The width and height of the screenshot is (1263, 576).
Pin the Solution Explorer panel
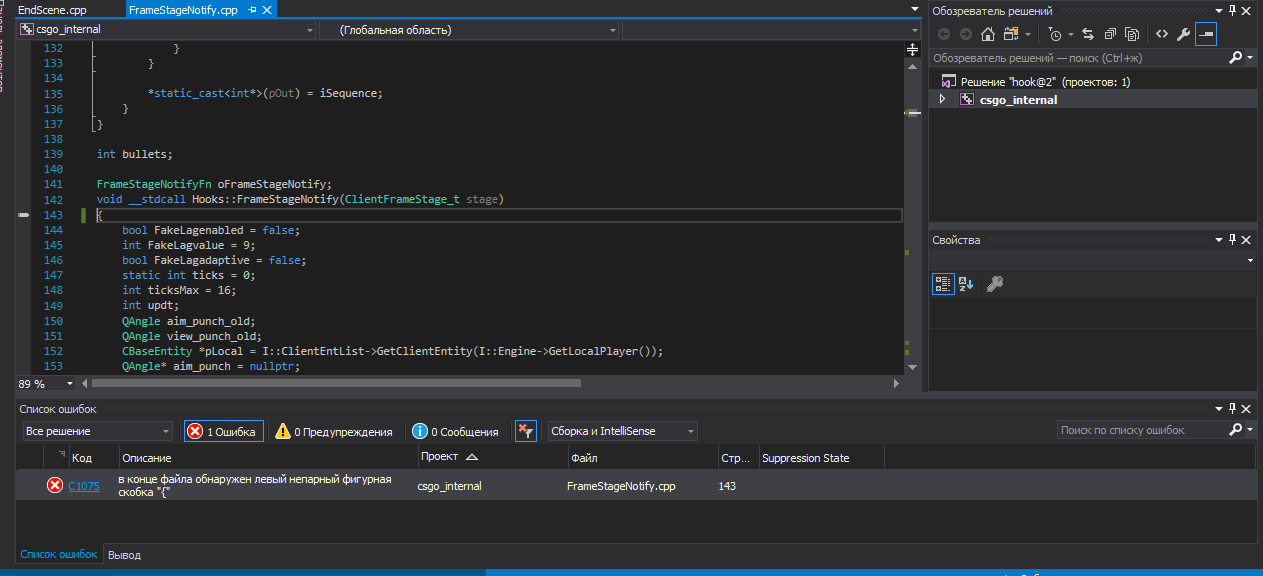point(1233,10)
